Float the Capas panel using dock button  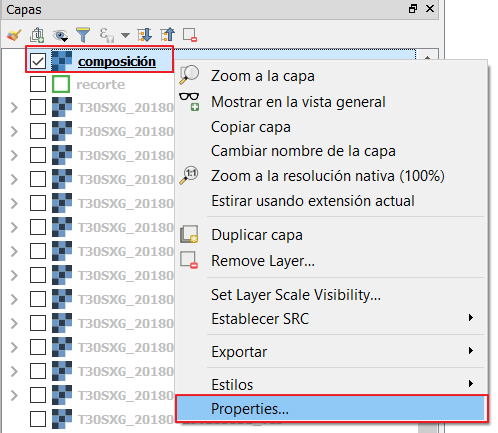tap(413, 9)
